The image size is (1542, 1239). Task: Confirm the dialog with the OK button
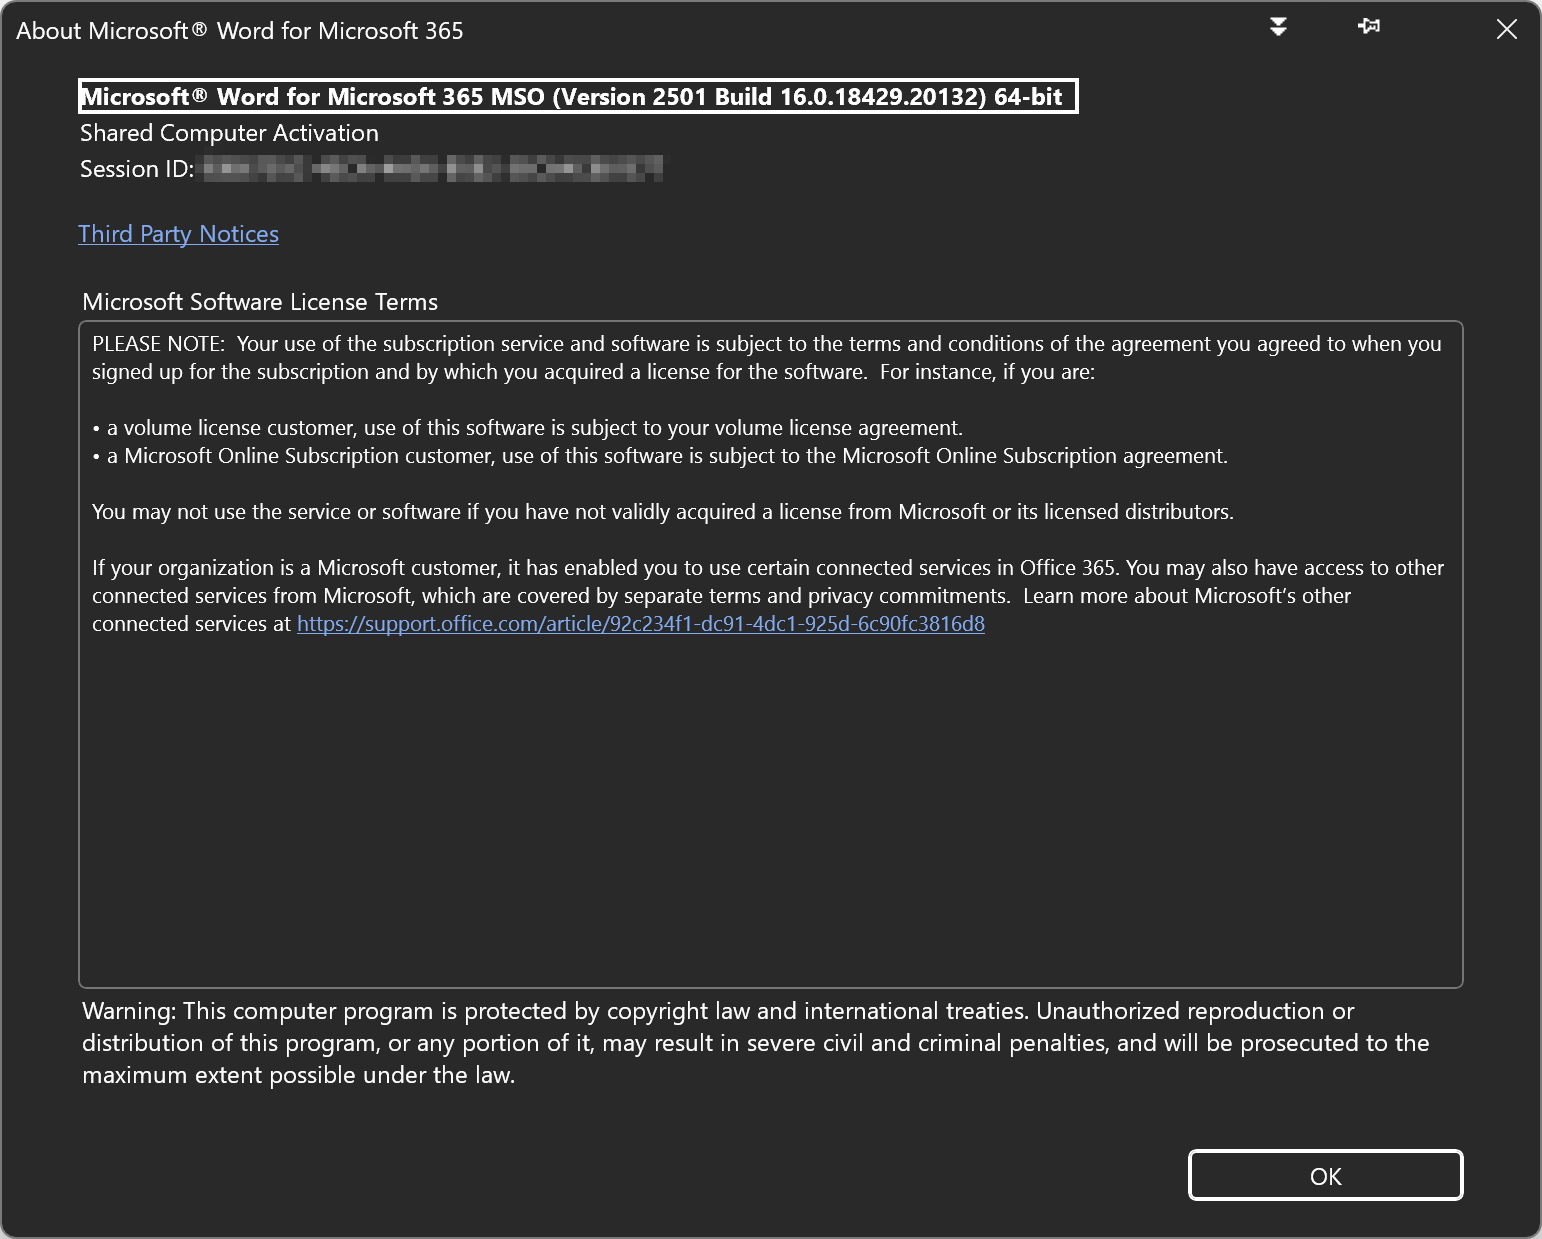point(1325,1175)
